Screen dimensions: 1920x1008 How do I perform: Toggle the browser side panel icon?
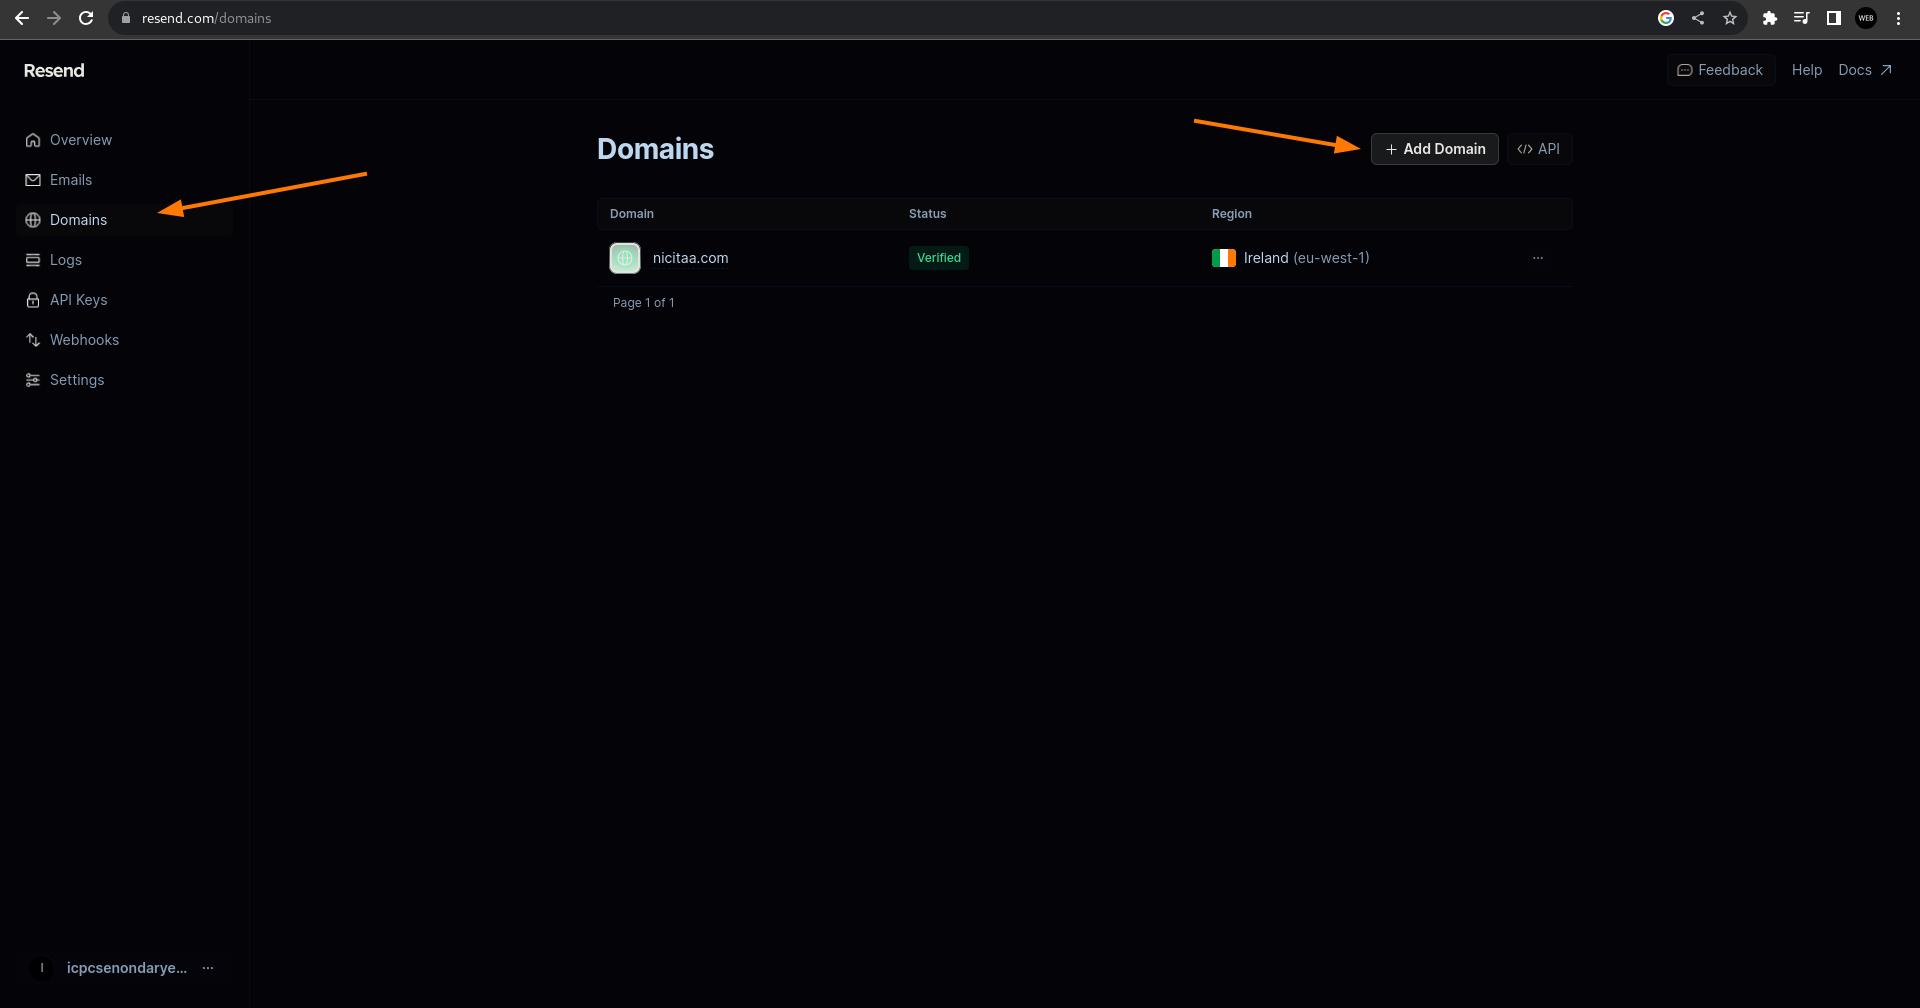tap(1834, 18)
